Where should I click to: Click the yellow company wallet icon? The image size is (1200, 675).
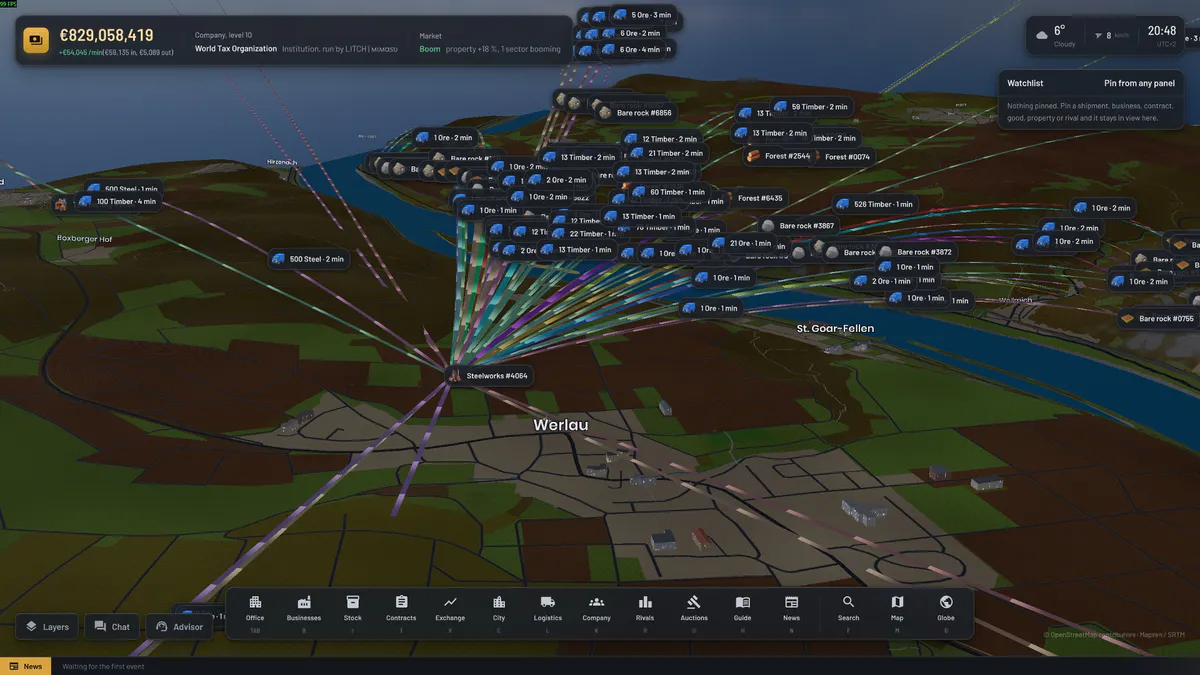coord(37,40)
